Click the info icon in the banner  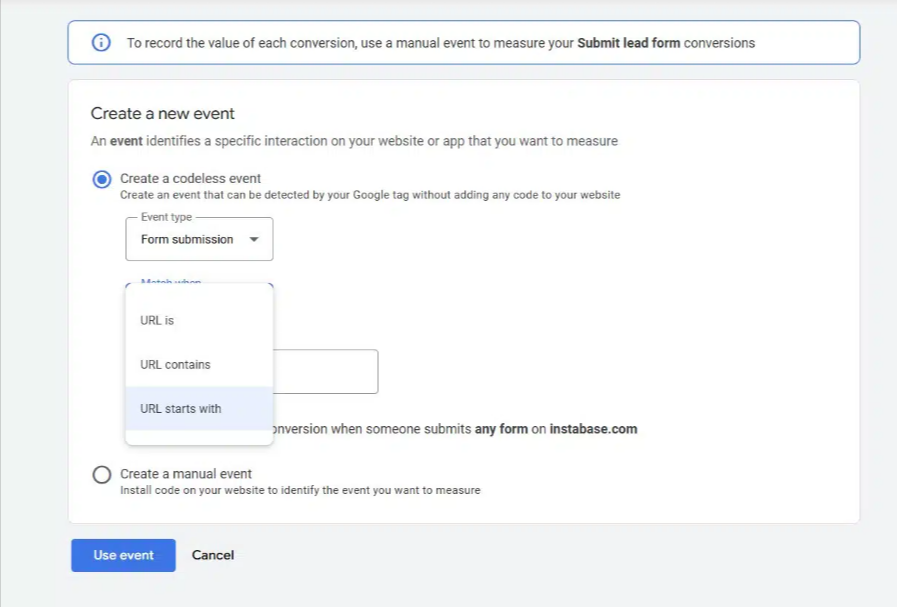pos(100,43)
